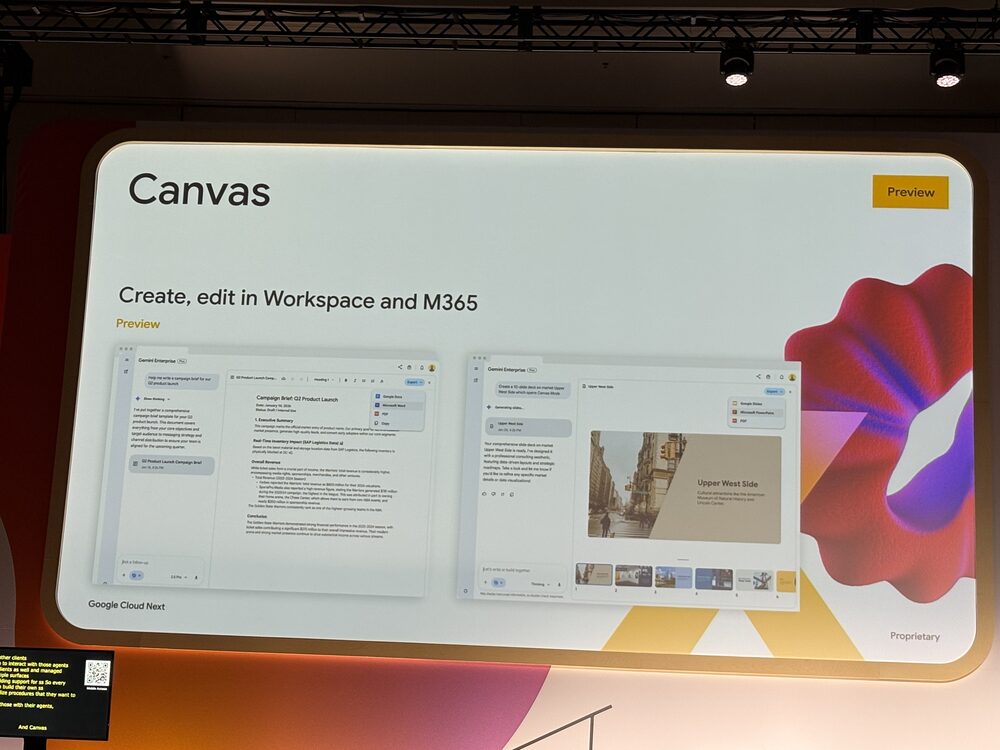Click thumbs up under Upper West Side response
Image resolution: width=1000 pixels, height=750 pixels.
(x=484, y=493)
